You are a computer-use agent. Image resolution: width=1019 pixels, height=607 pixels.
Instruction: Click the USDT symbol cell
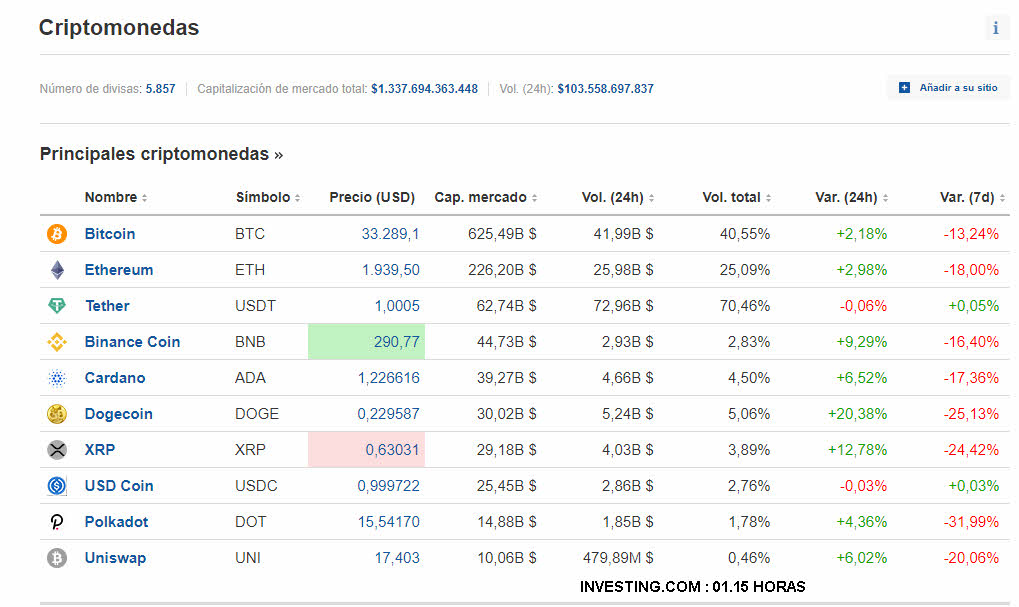click(255, 306)
